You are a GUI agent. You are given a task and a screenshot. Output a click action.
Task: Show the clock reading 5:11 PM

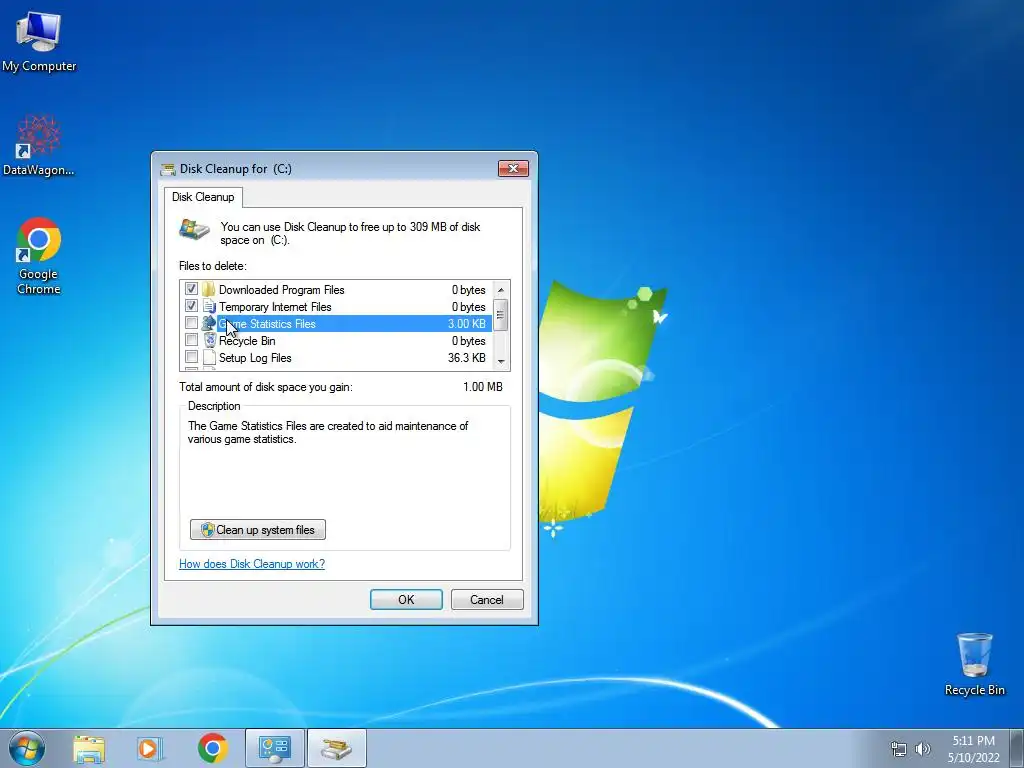973,741
